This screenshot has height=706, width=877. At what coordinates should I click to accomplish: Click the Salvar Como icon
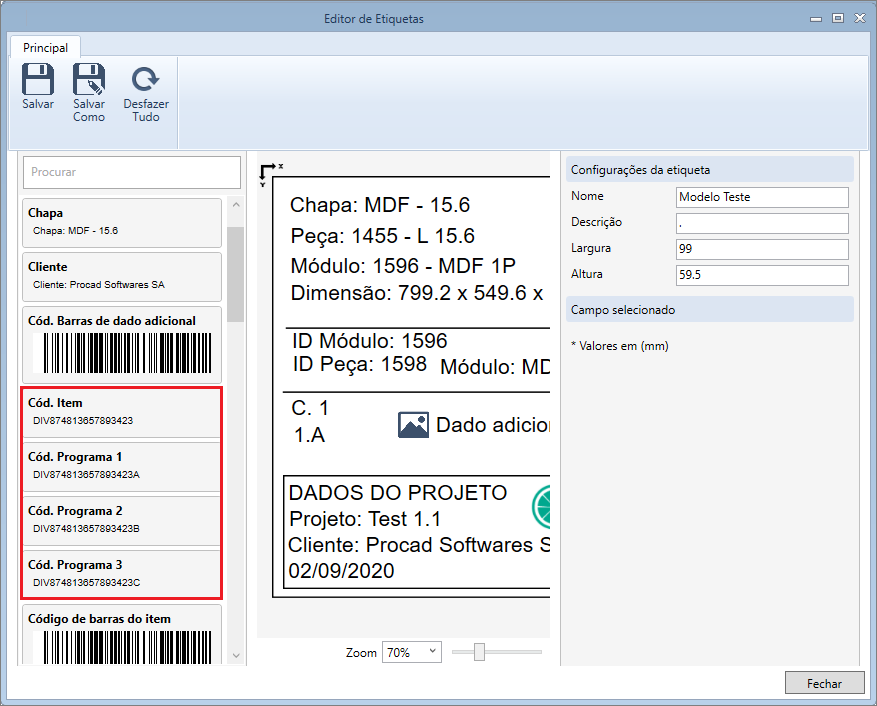[x=89, y=79]
